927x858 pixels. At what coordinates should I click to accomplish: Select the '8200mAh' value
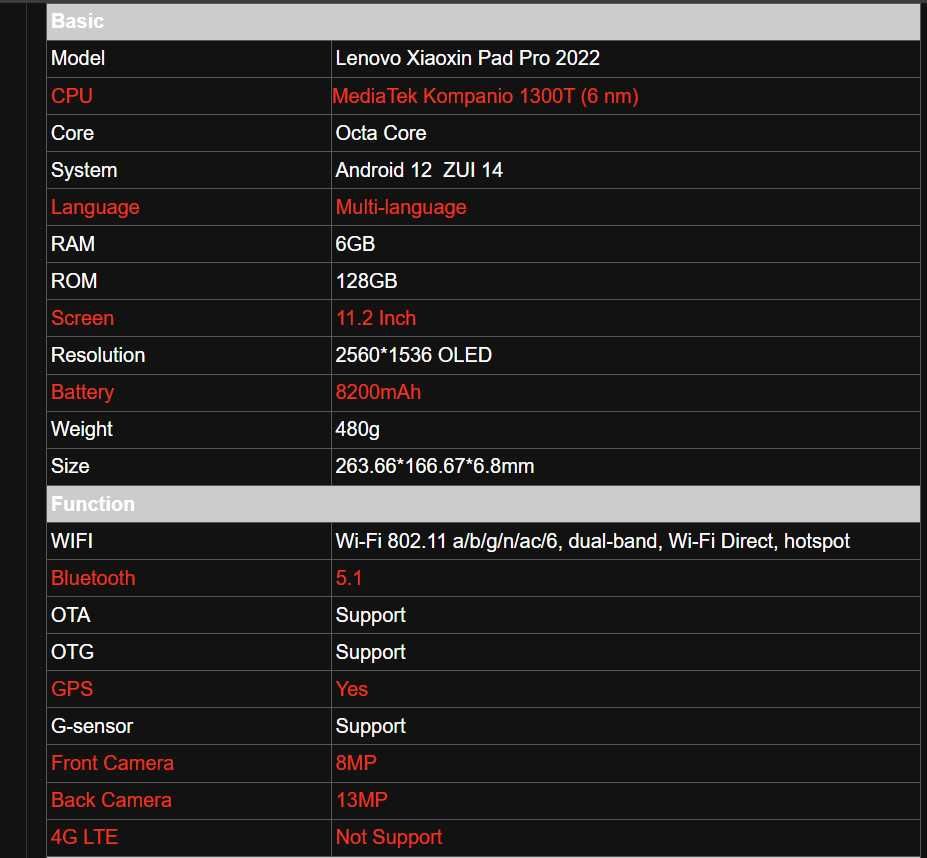click(x=378, y=392)
